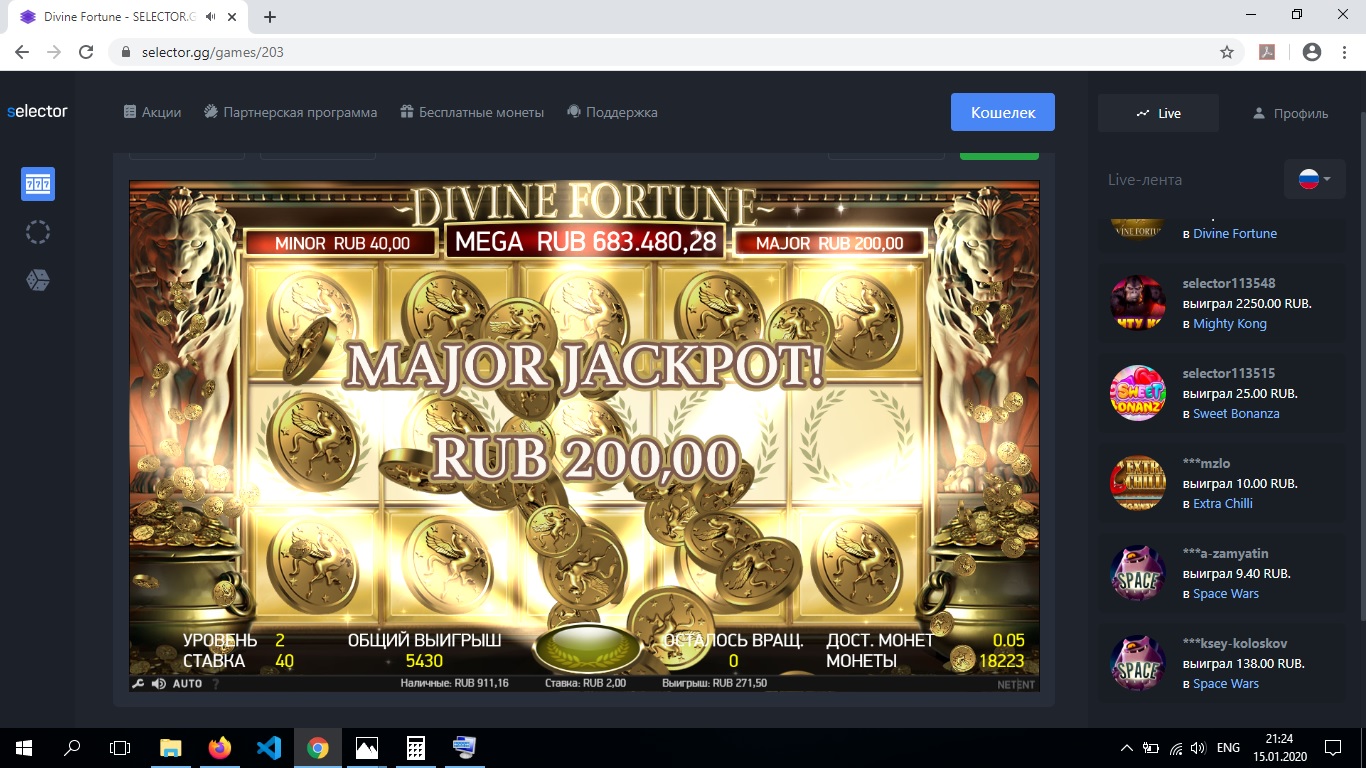The image size is (1366, 768).
Task: Open the slots games sidebar icon
Action: point(38,184)
